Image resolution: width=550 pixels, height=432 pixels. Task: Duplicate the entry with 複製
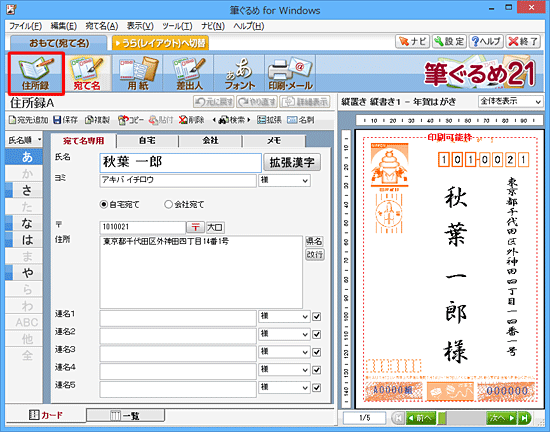[x=97, y=120]
